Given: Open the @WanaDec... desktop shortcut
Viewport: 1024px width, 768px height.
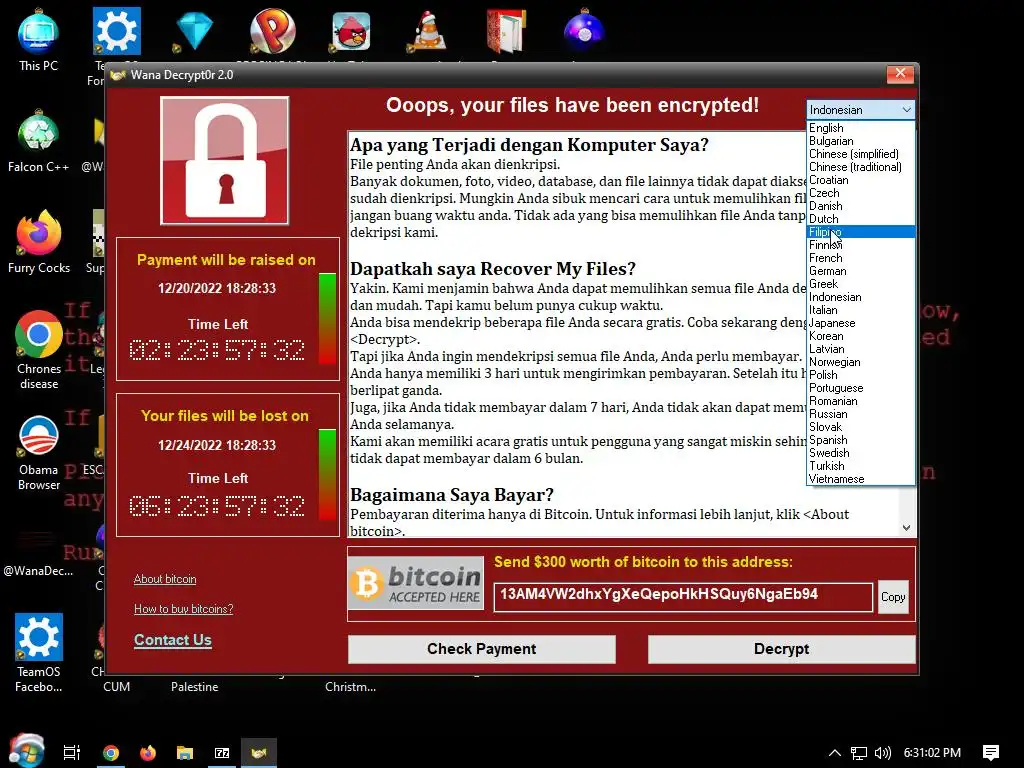Looking at the screenshot, I should [38, 552].
